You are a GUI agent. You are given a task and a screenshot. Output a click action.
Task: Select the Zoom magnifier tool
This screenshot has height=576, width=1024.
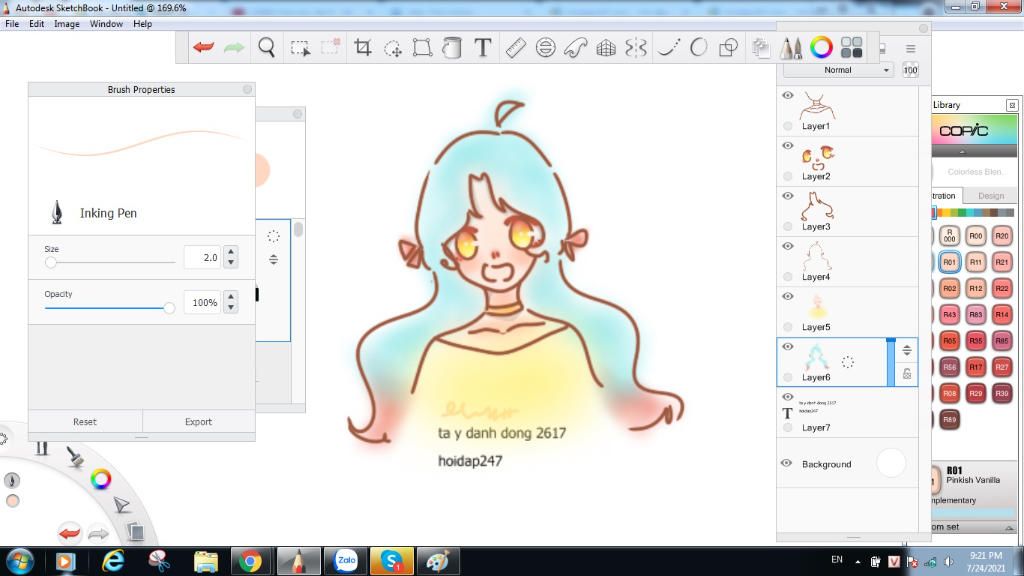[x=266, y=47]
